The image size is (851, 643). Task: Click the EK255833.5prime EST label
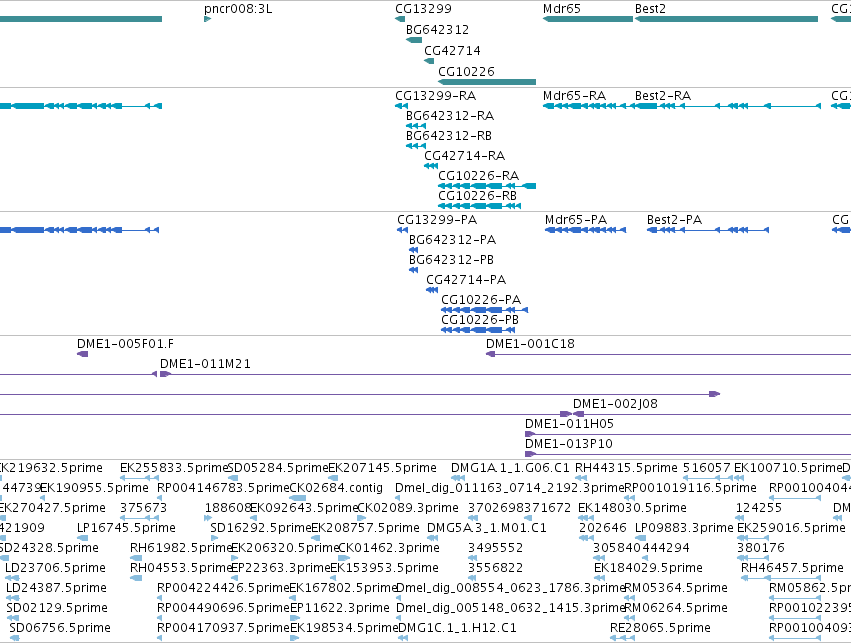(174, 468)
